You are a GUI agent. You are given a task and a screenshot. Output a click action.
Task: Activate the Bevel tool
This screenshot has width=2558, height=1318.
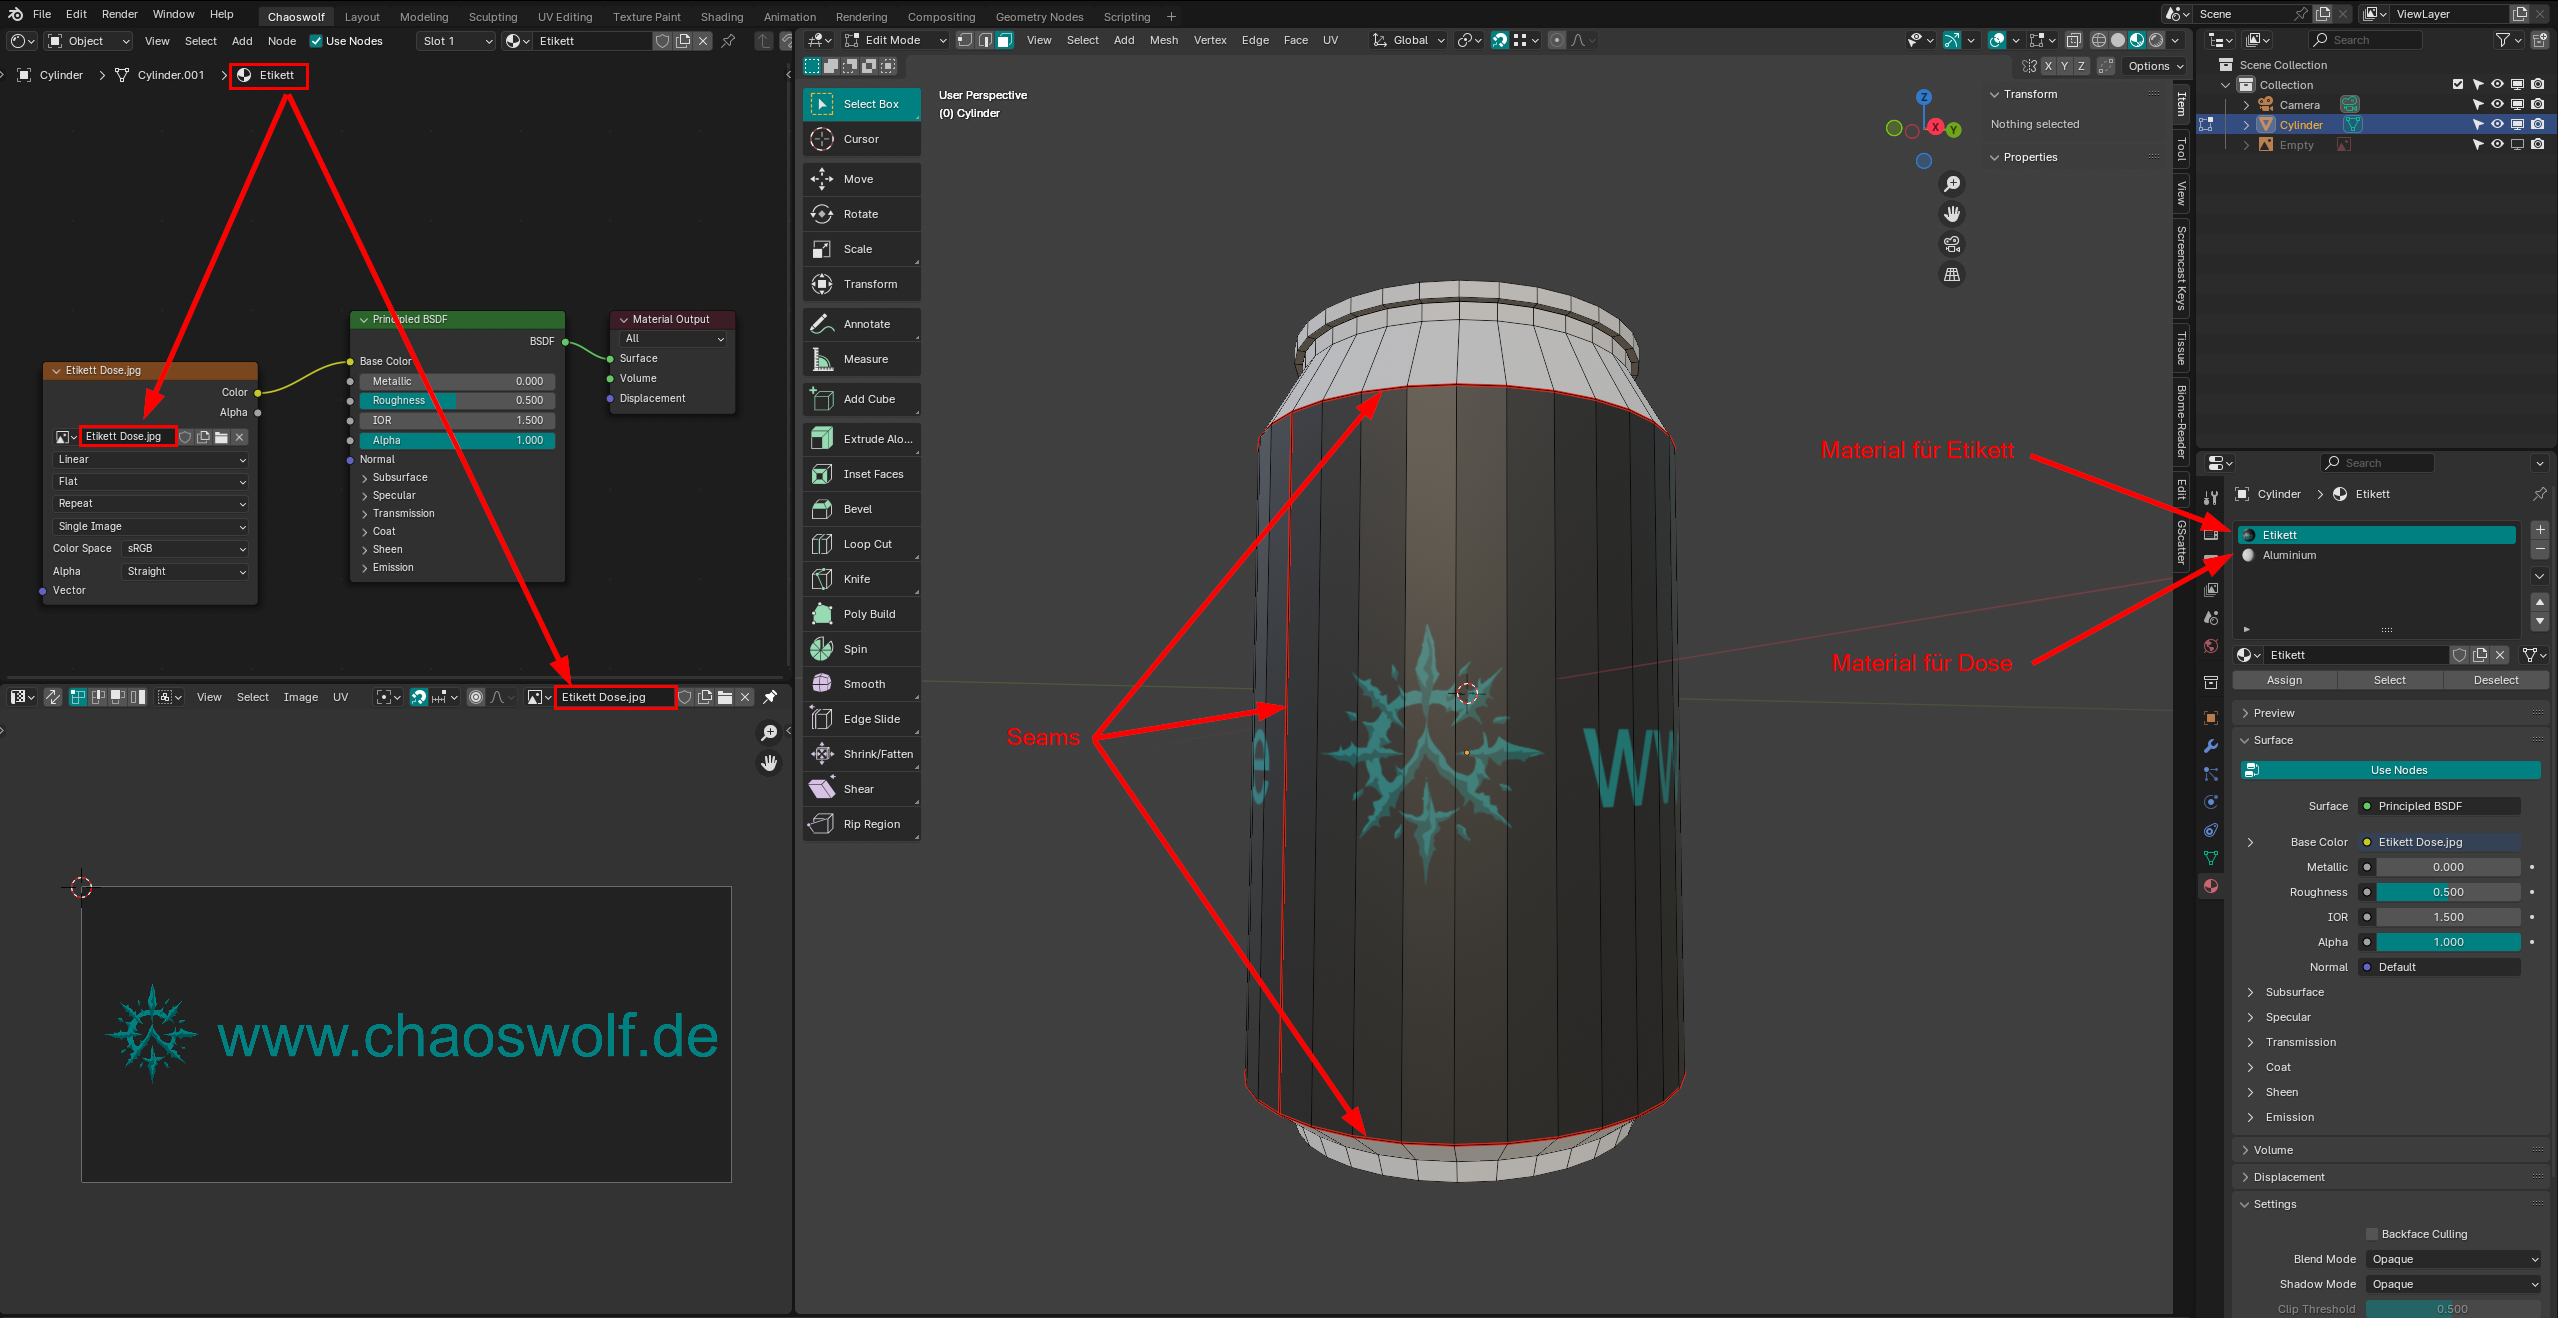860,509
